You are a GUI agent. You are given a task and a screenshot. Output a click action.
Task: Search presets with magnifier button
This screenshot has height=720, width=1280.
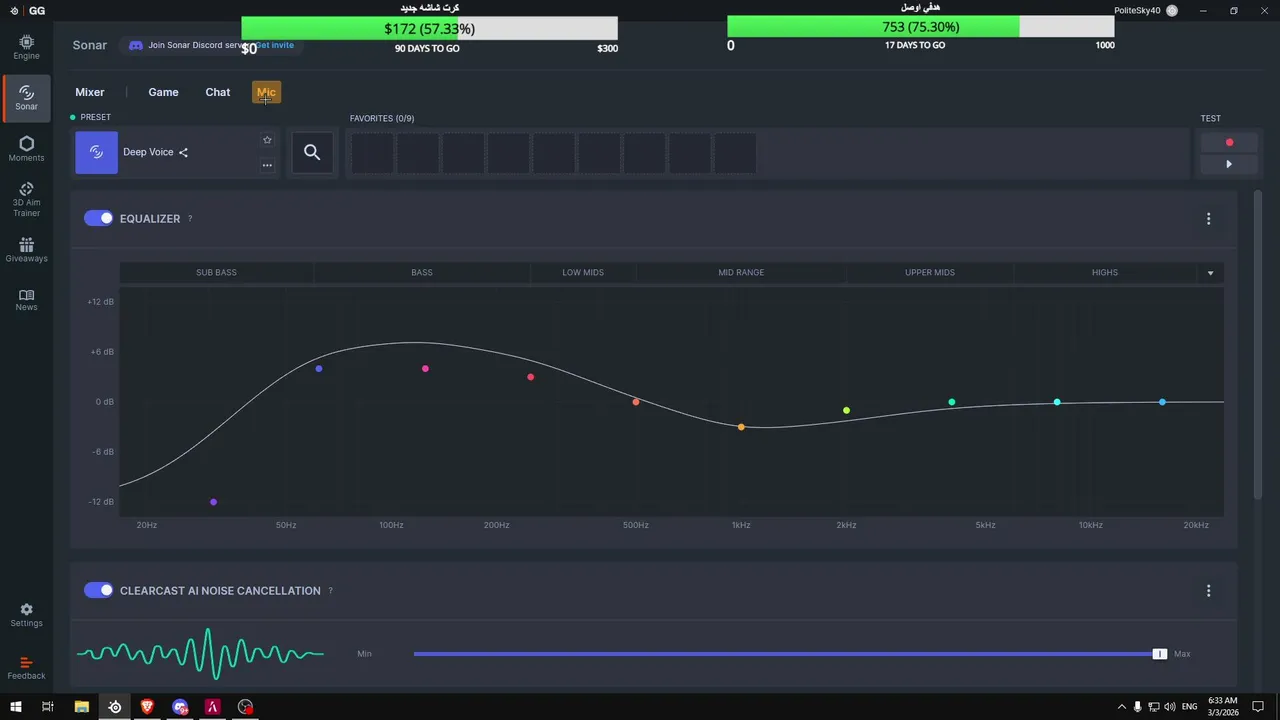coord(312,152)
